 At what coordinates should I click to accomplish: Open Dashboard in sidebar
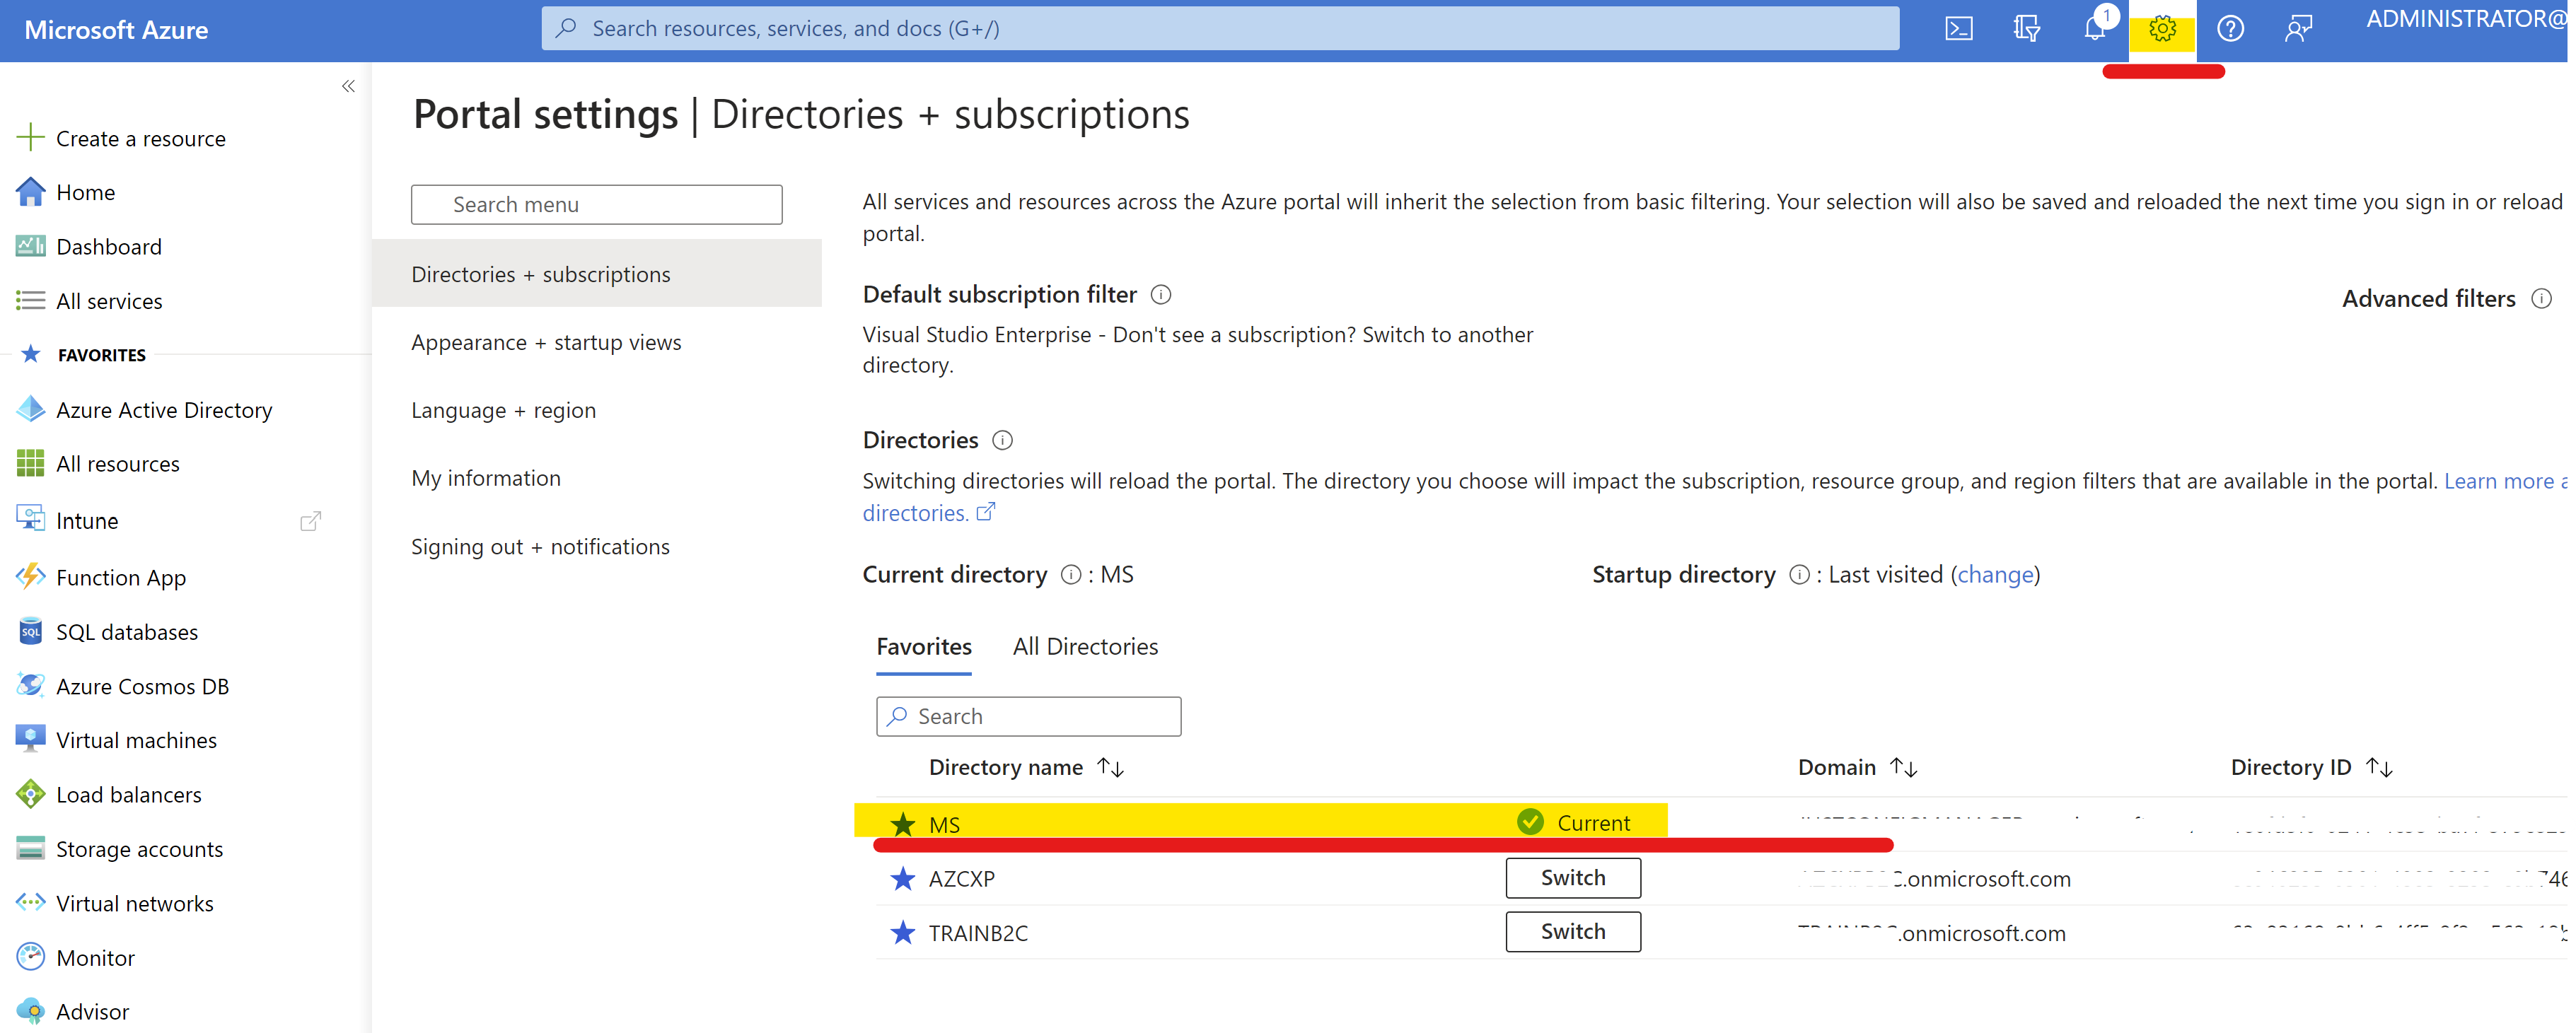pos(108,246)
